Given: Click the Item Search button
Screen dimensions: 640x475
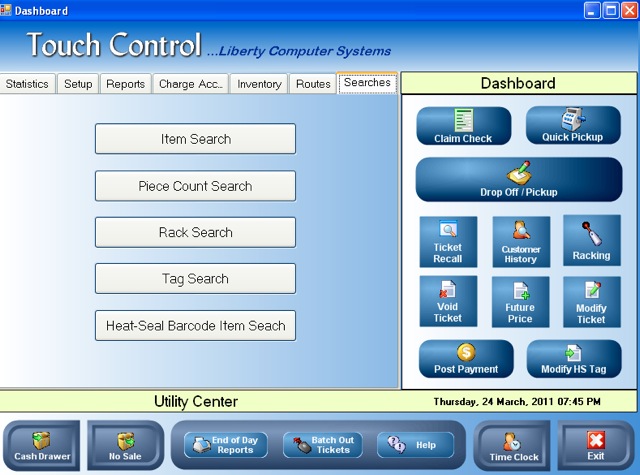Looking at the screenshot, I should click(195, 139).
